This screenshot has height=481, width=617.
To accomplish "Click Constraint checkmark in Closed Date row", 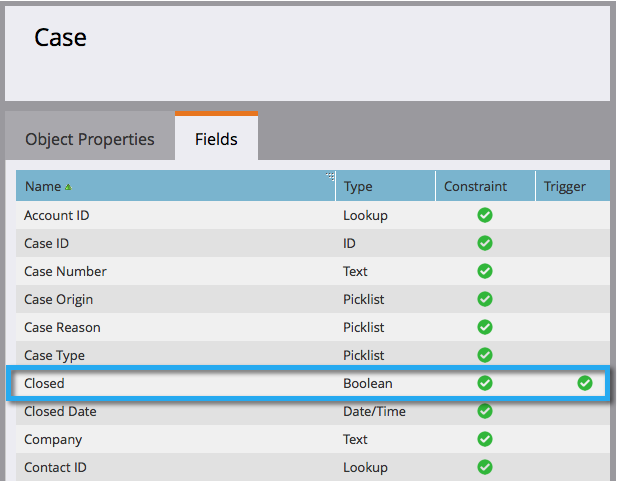I will point(485,411).
